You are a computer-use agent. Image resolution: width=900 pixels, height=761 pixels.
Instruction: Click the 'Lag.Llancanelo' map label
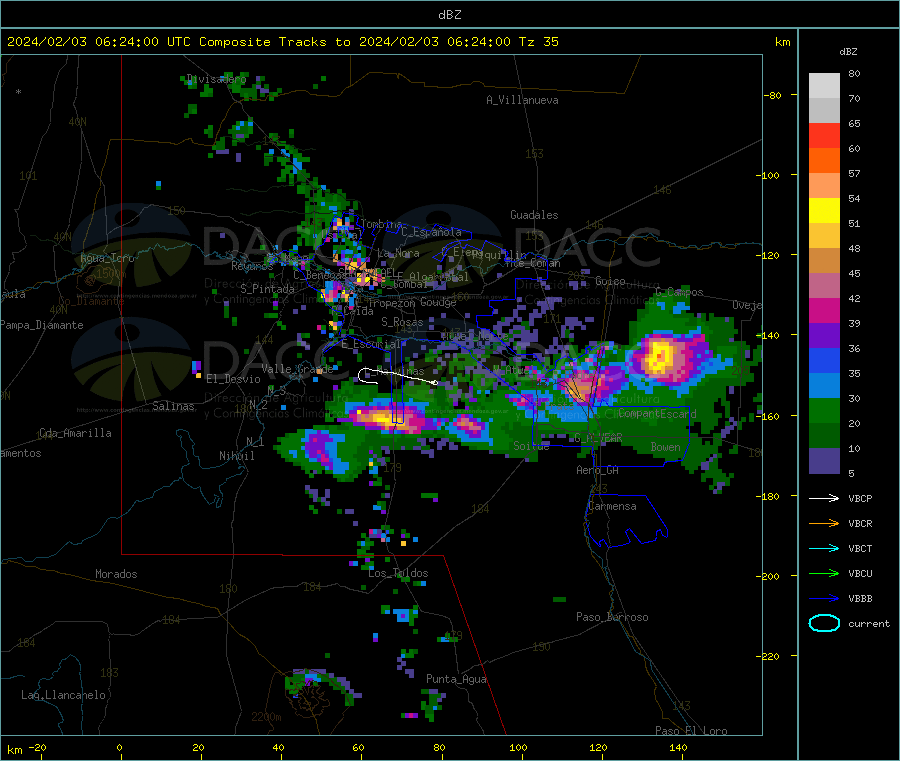pyautogui.click(x=63, y=695)
